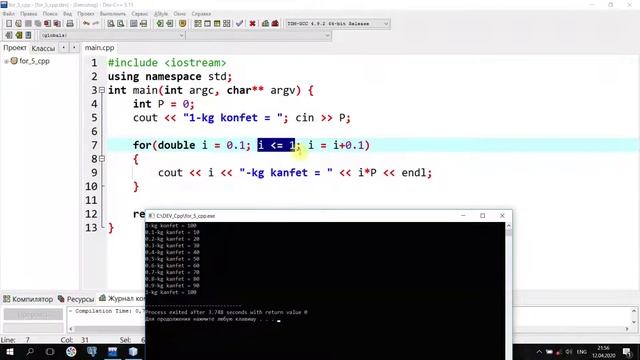The width and height of the screenshot is (640, 360).
Task: Open the Правка menu
Action: 29,13
